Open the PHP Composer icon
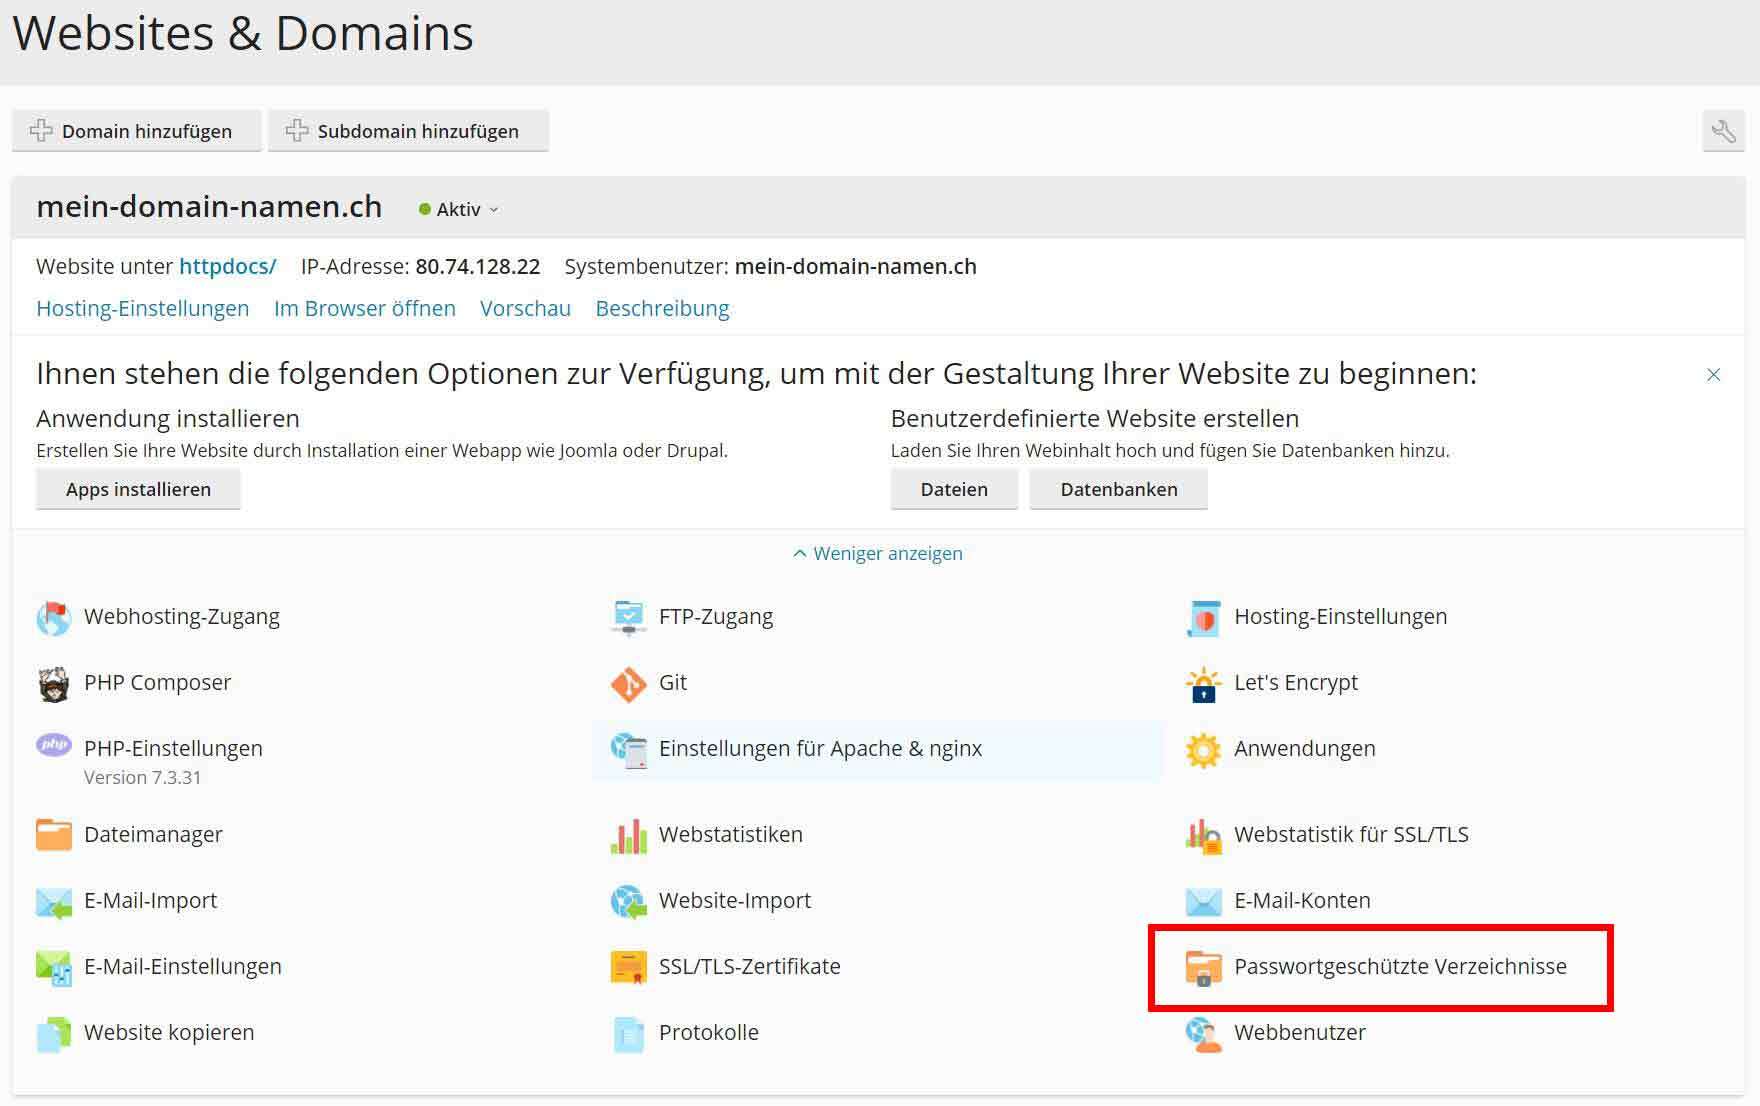The image size is (1760, 1106). pos(53,684)
